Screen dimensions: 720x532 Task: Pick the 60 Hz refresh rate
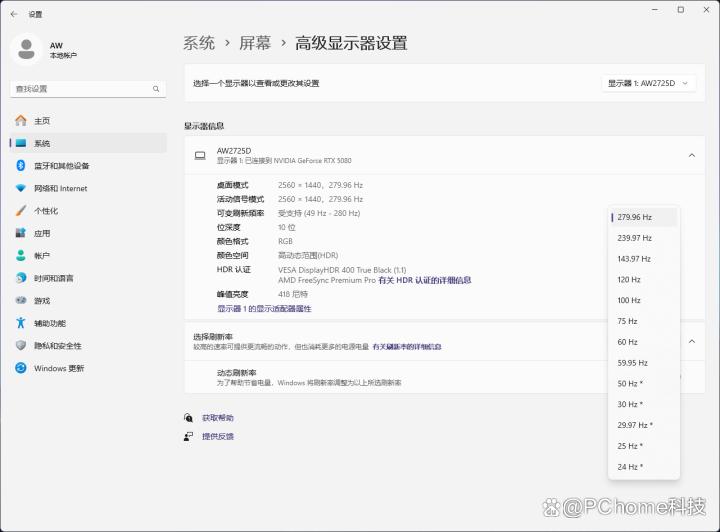click(627, 342)
